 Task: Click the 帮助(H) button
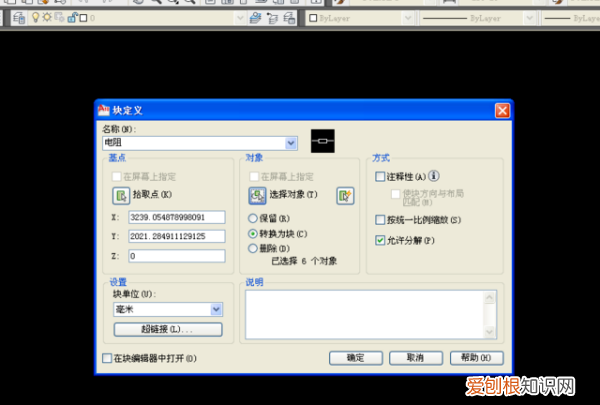coord(476,358)
